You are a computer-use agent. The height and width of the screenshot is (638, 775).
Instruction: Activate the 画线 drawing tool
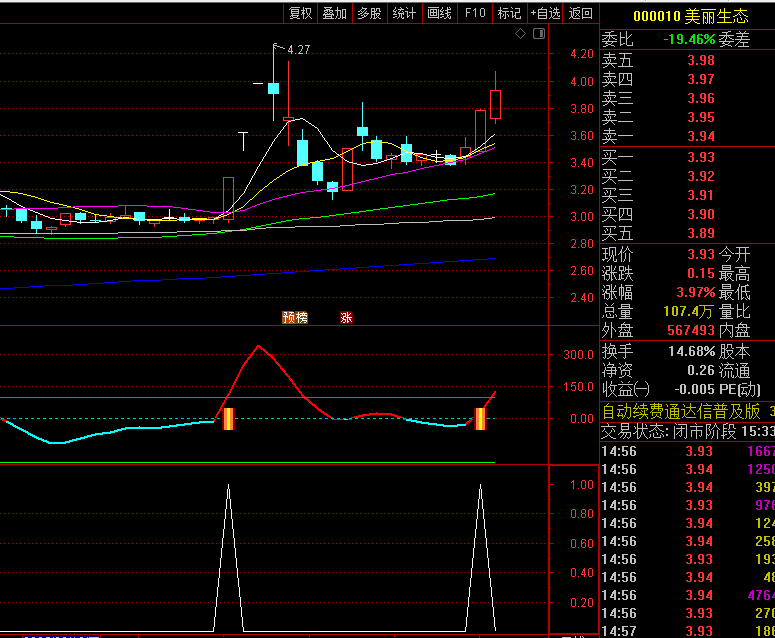coord(439,13)
